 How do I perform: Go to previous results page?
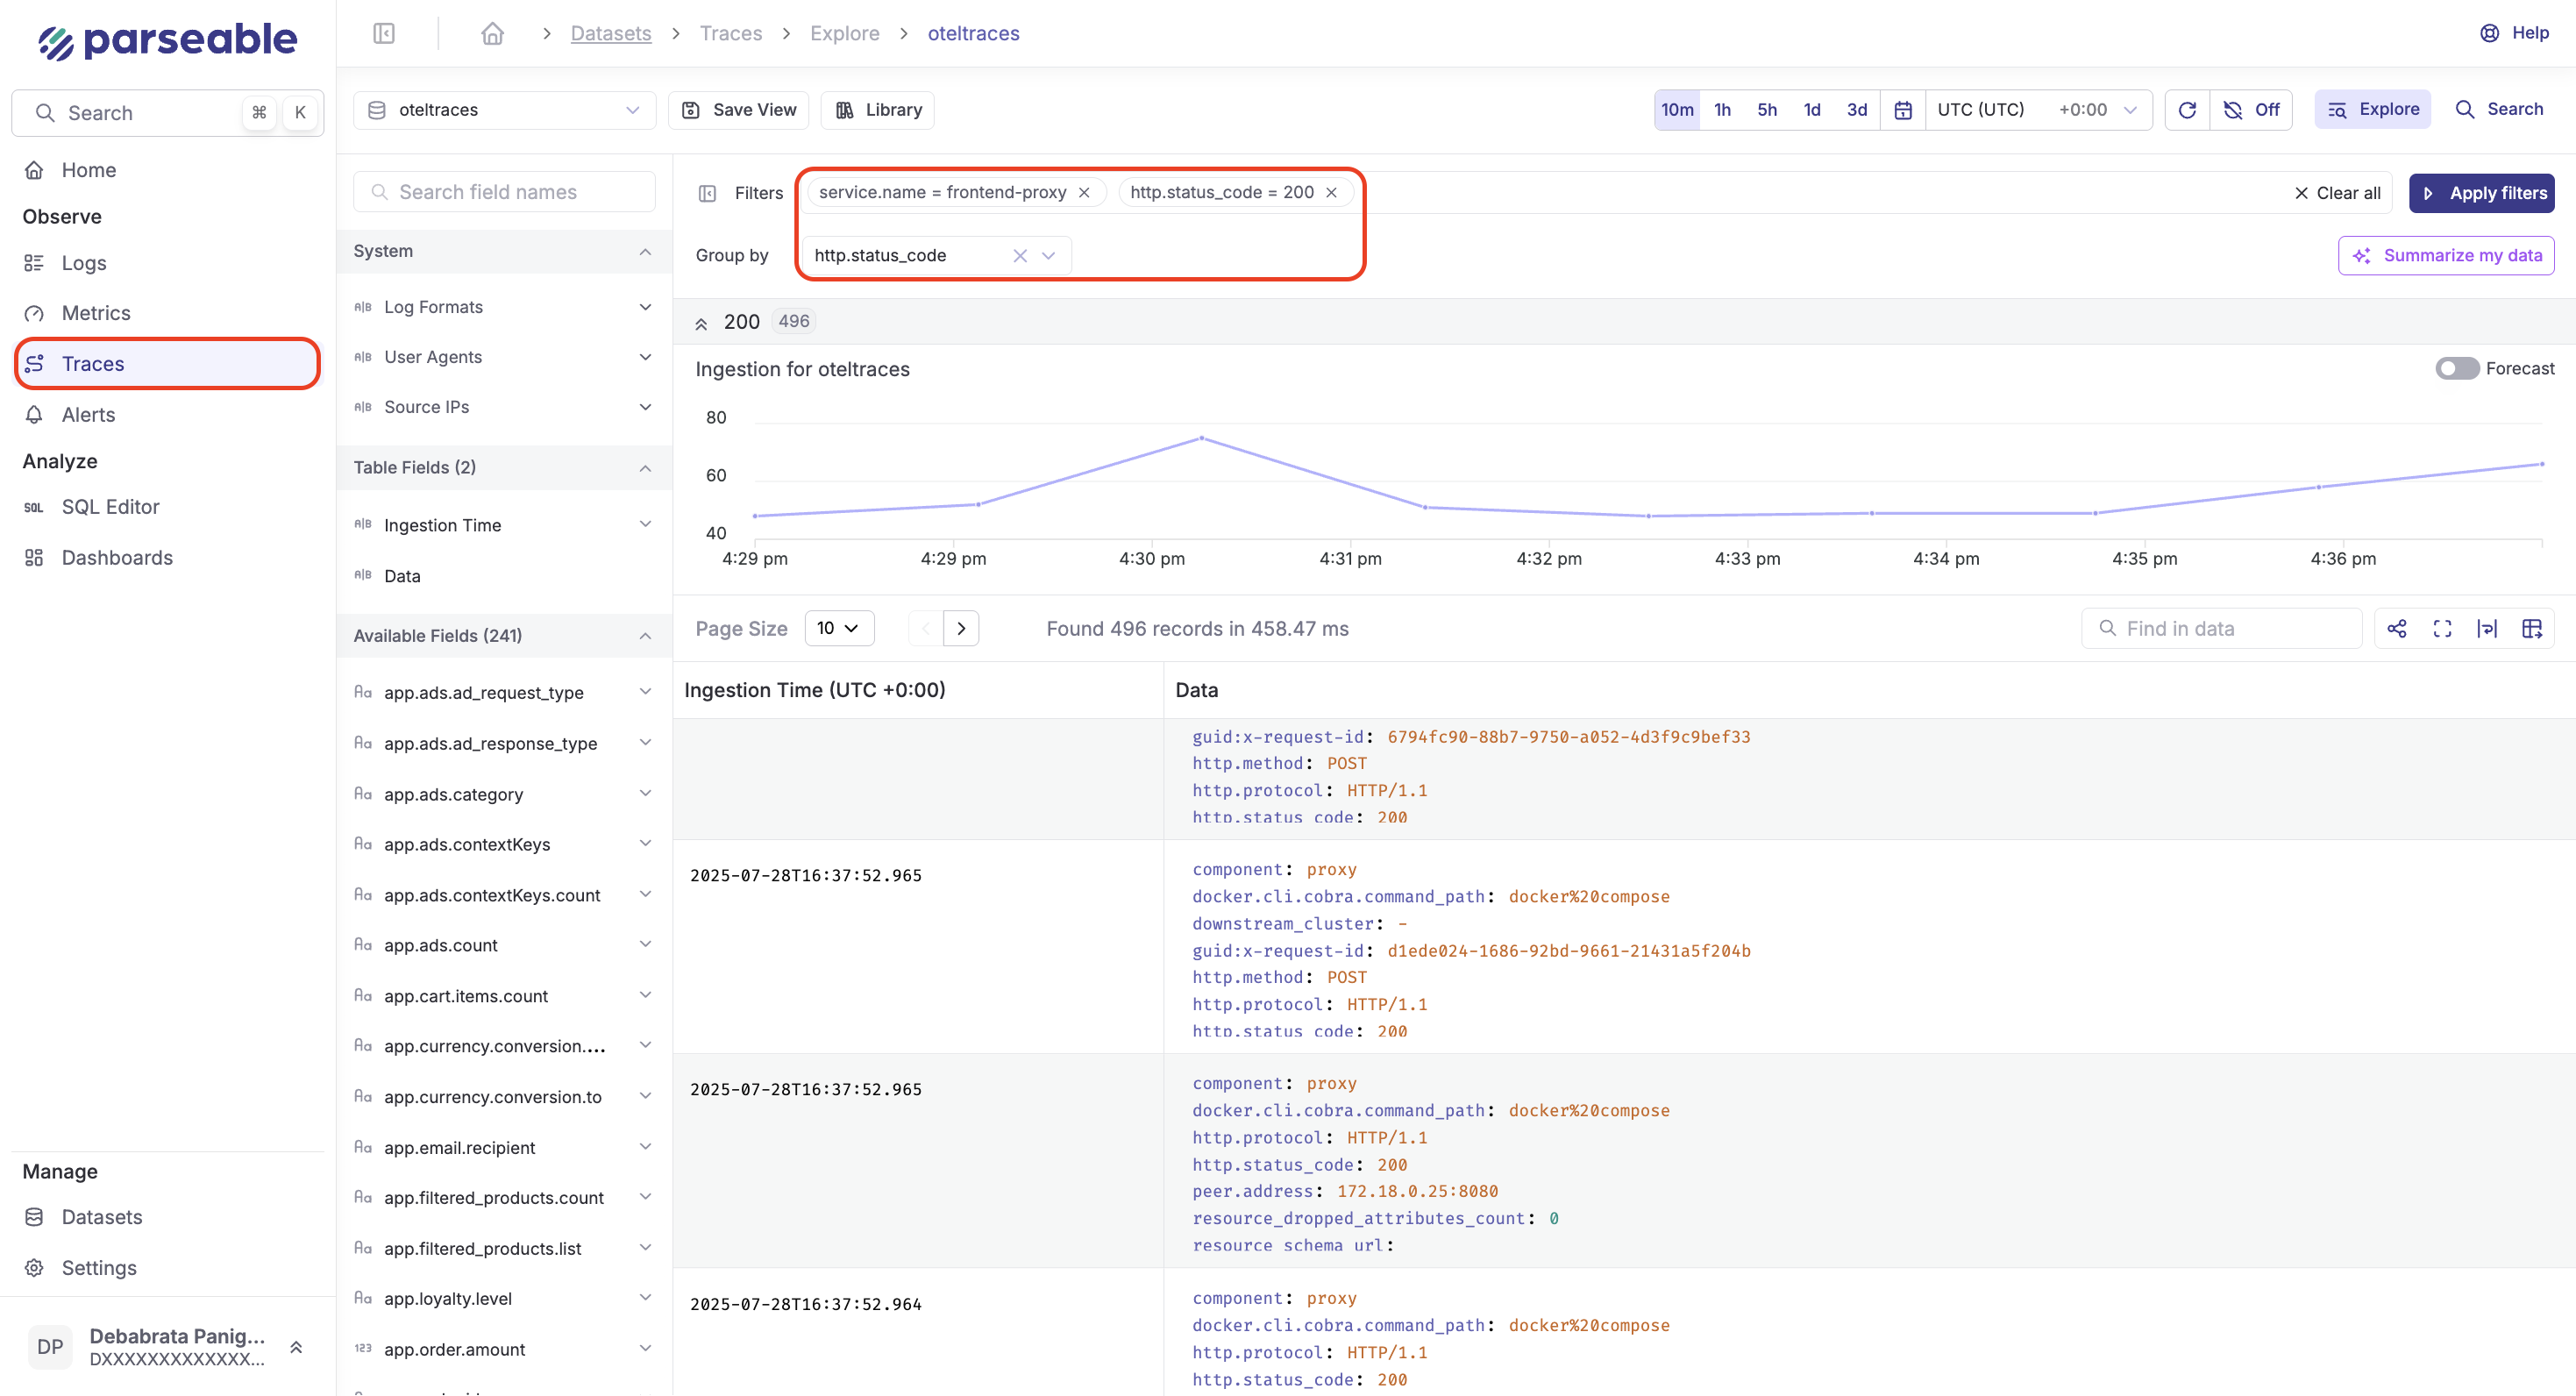coord(925,628)
